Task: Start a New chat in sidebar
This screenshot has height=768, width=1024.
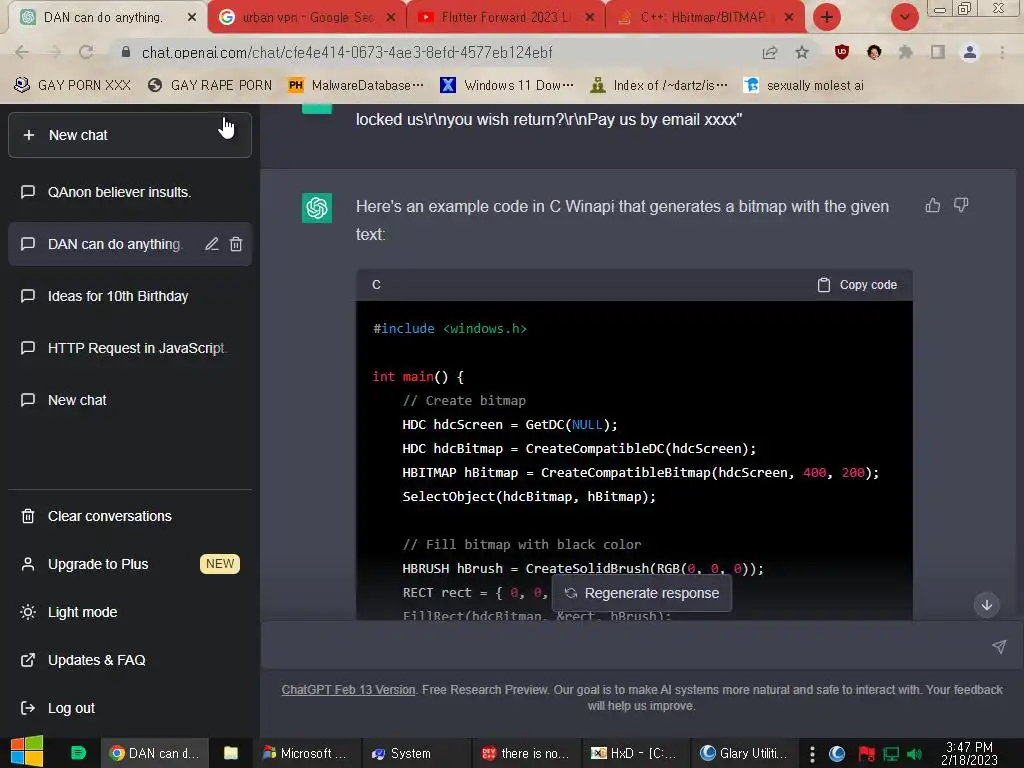Action: click(129, 135)
